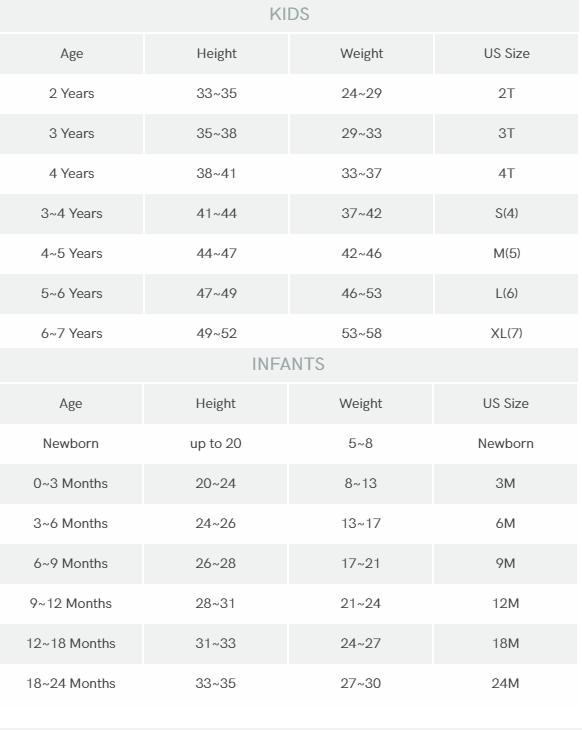
Task: Click the 2T size cell
Action: coord(507,94)
